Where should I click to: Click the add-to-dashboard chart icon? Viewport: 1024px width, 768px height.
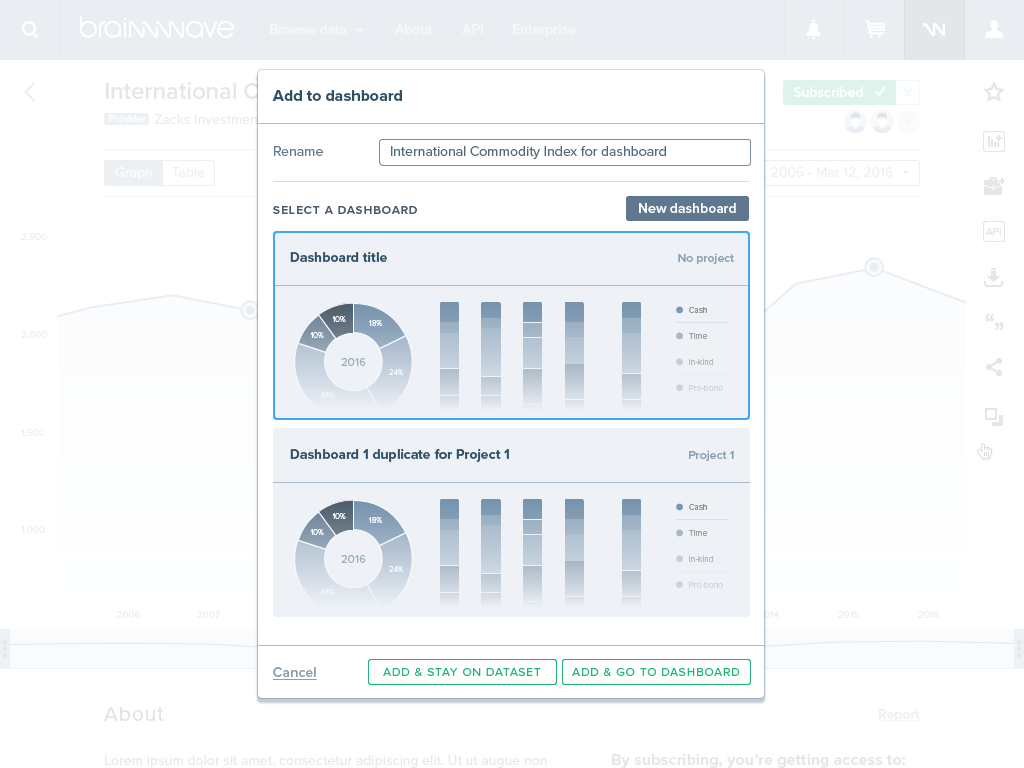click(x=993, y=142)
